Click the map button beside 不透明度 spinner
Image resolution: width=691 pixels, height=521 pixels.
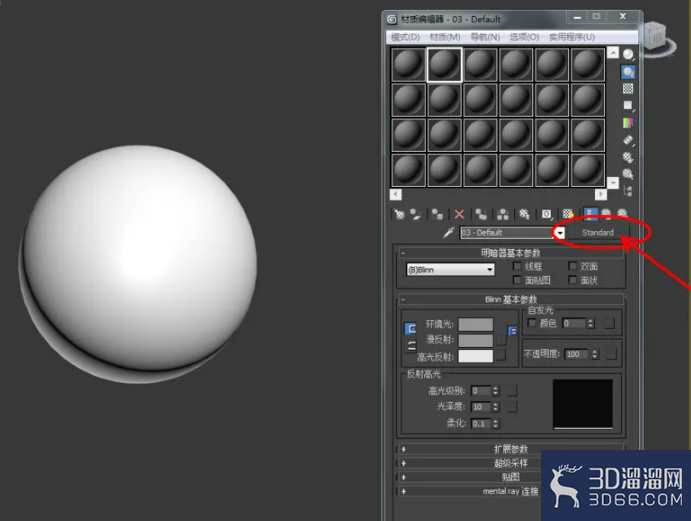point(611,354)
